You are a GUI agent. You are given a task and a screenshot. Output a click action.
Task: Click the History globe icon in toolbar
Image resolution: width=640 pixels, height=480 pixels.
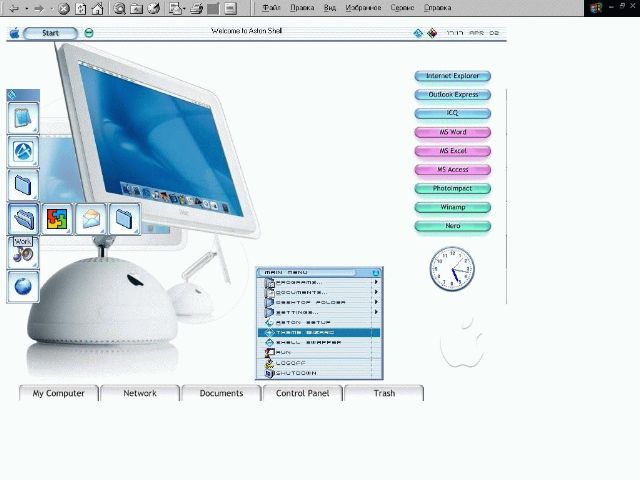tap(153, 9)
